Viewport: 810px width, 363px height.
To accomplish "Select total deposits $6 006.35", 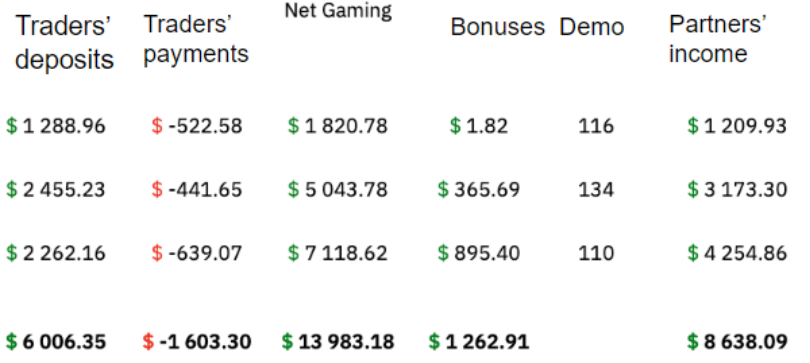I will point(56,341).
